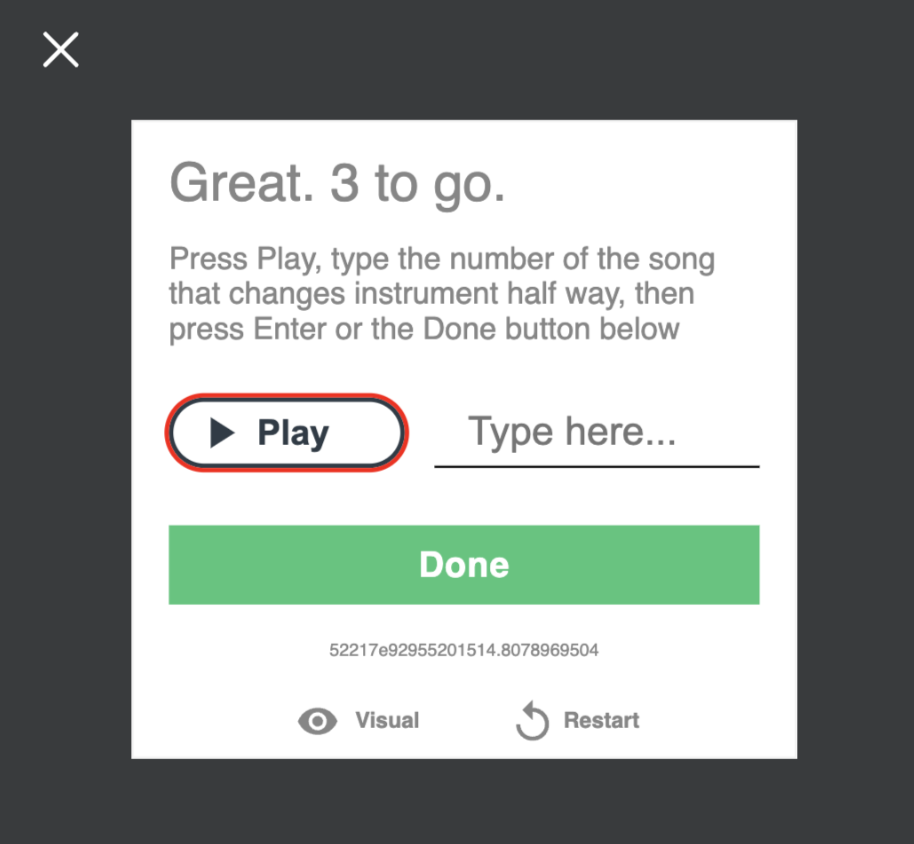Click the empty white space between Visual and Restart
Screen dimensions: 914x844
(467, 720)
